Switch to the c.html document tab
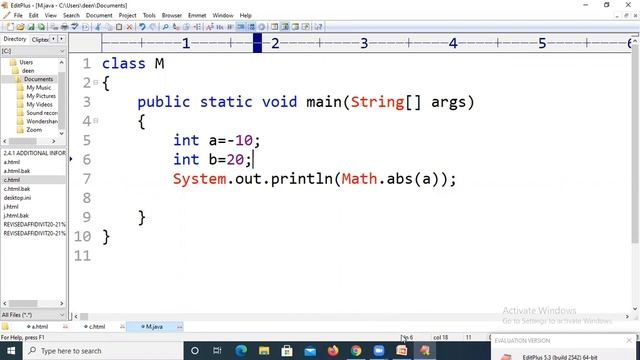Image resolution: width=640 pixels, height=360 pixels. pyautogui.click(x=95, y=327)
